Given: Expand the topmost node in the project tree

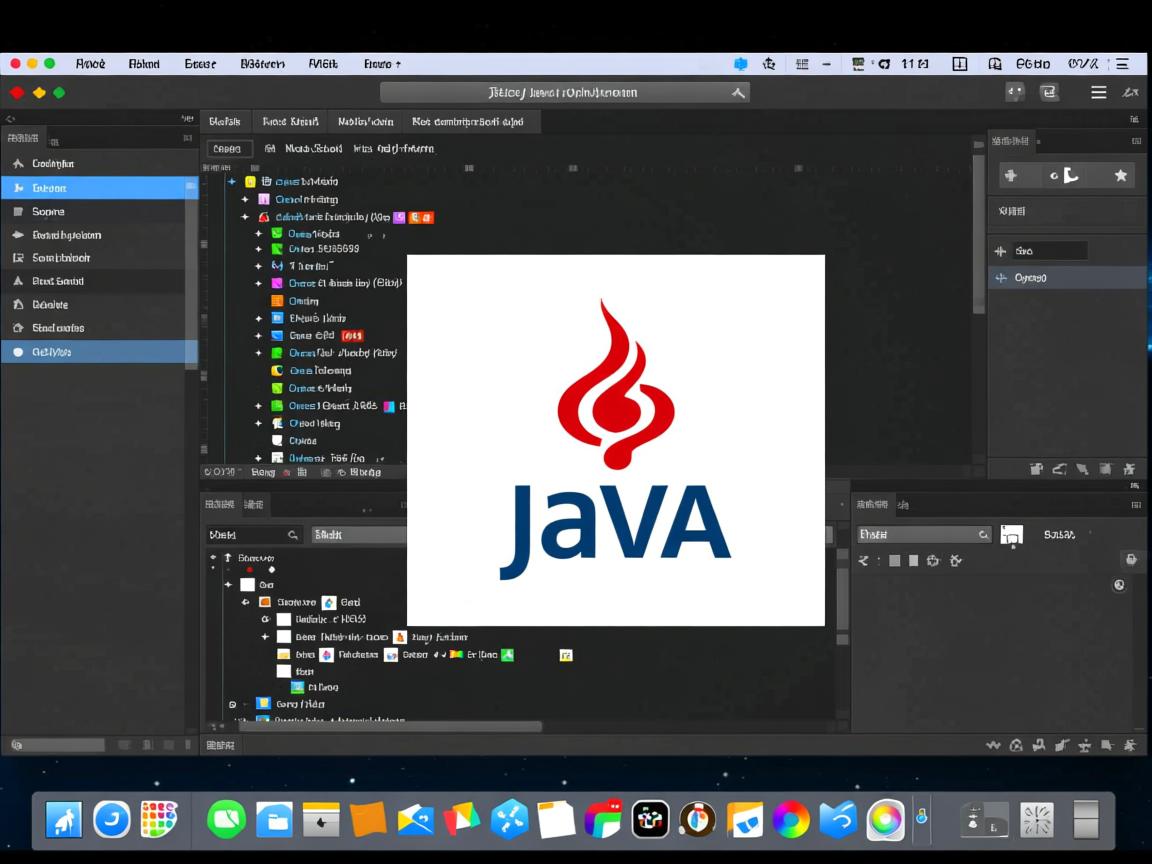Looking at the screenshot, I should (x=232, y=181).
